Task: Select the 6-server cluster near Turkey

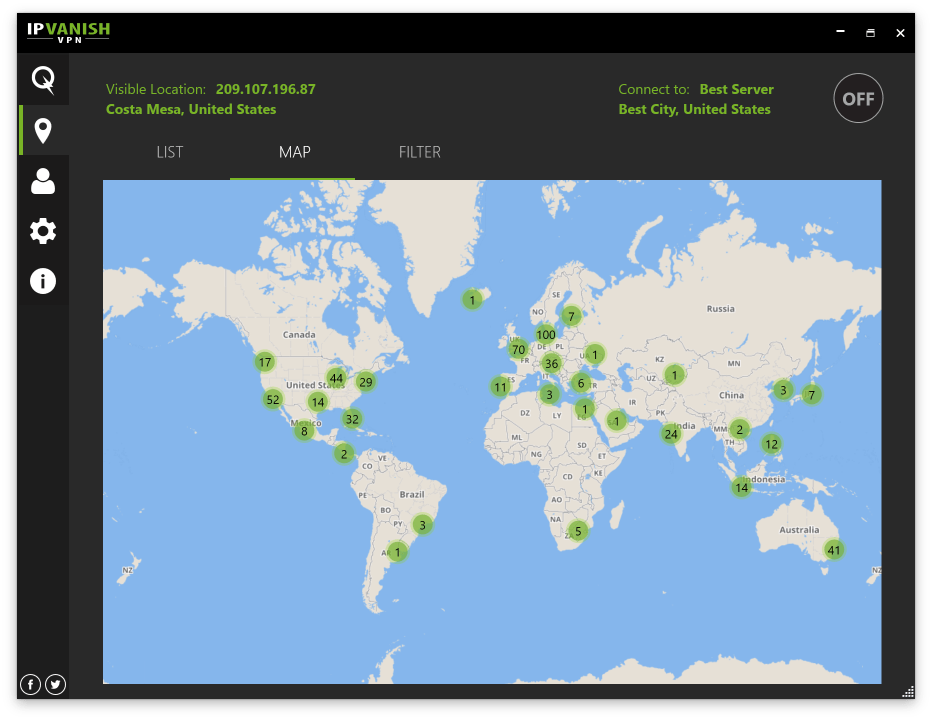Action: 581,383
